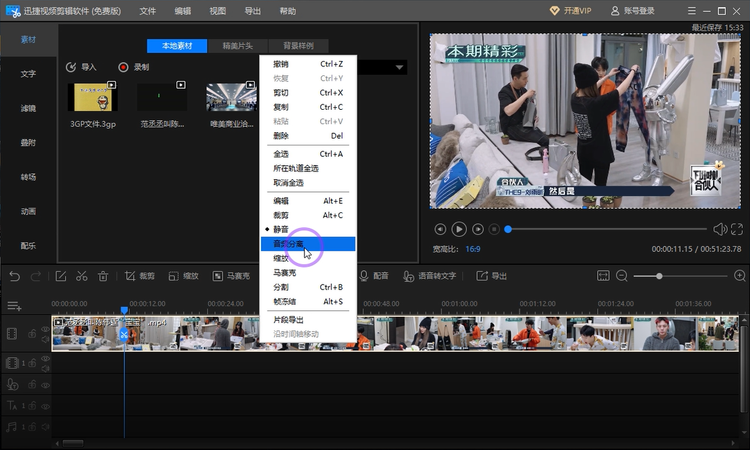
Task: Click the previous-frame playback button
Action: (440, 229)
